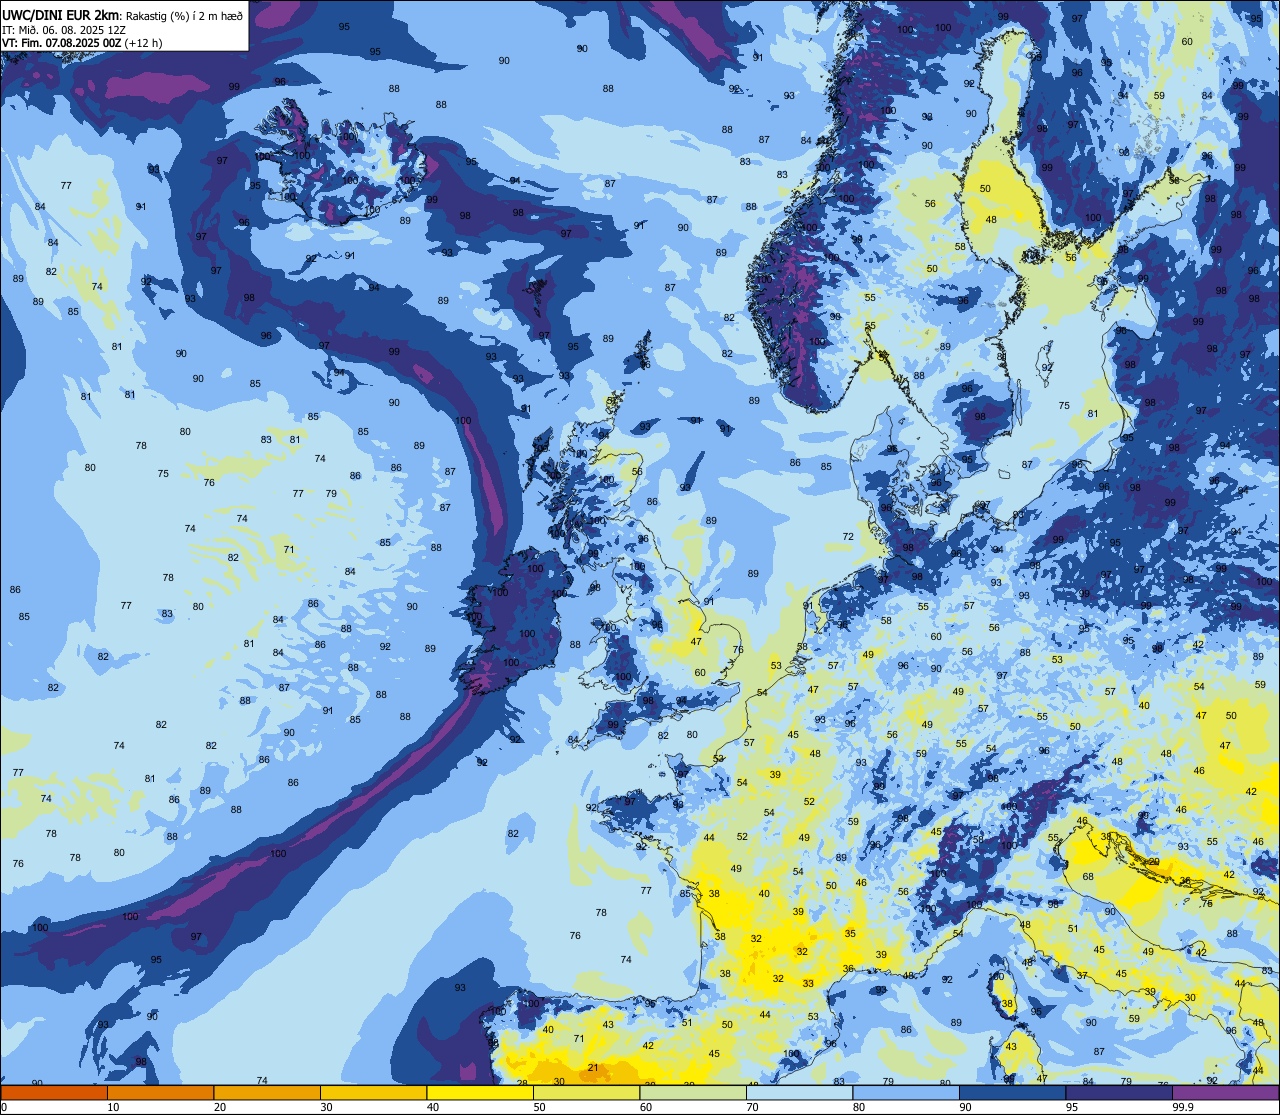Viewport: 1280px width, 1115px height.
Task: Click the '90' legend scale label
Action: (x=965, y=1107)
